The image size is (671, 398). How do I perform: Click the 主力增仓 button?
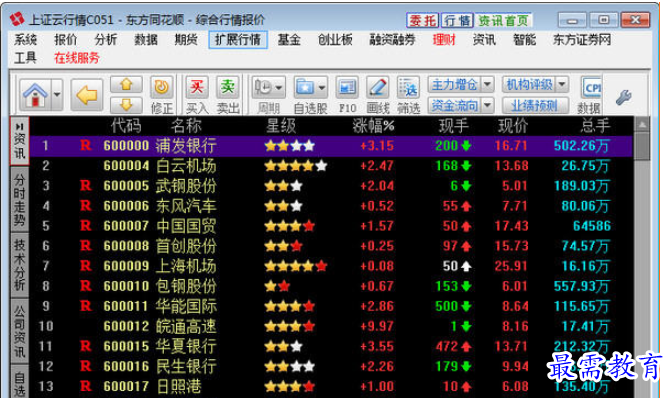point(454,84)
